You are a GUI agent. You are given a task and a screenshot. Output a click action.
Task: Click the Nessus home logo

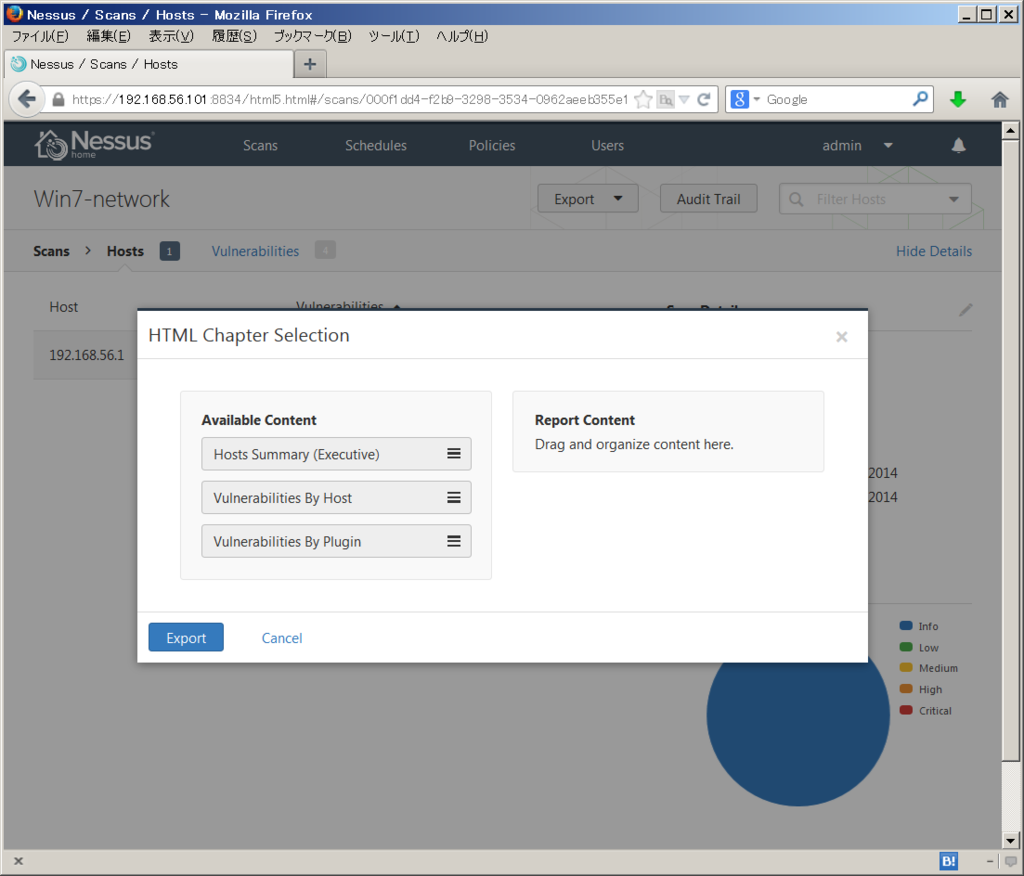94,144
